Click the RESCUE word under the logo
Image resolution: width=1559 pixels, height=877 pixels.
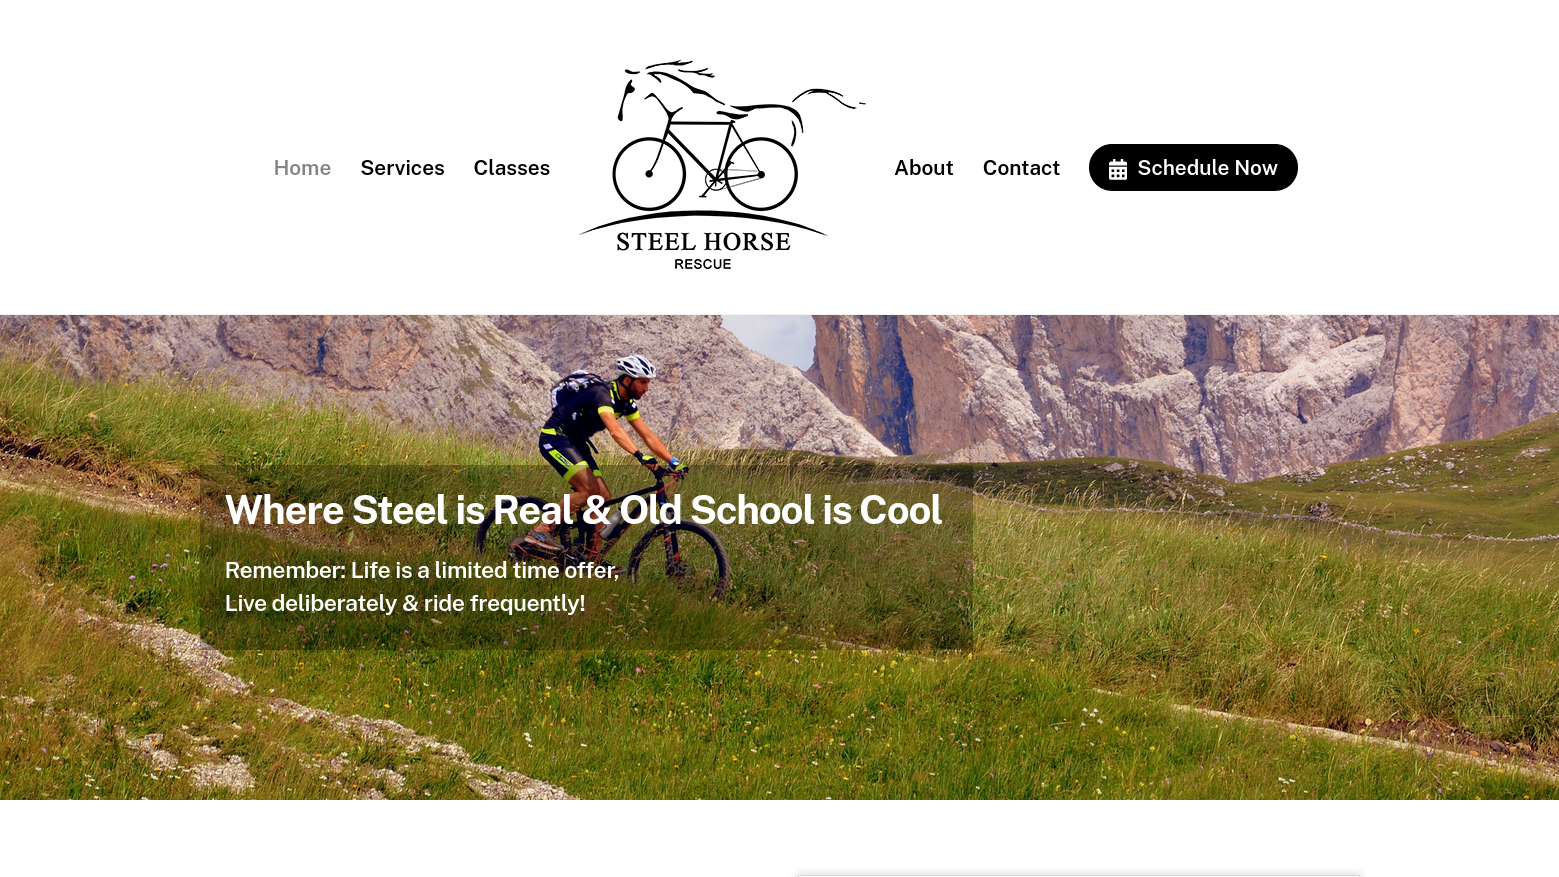point(702,265)
